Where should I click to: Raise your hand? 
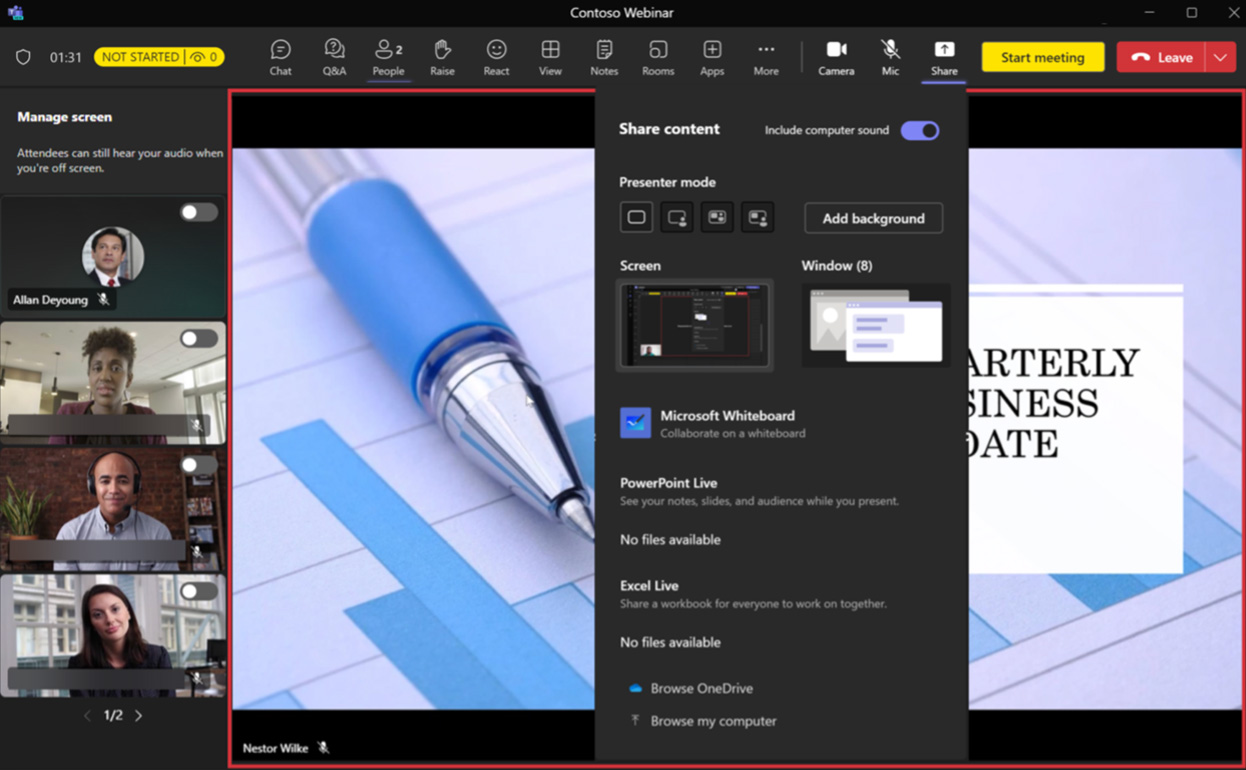[x=442, y=57]
